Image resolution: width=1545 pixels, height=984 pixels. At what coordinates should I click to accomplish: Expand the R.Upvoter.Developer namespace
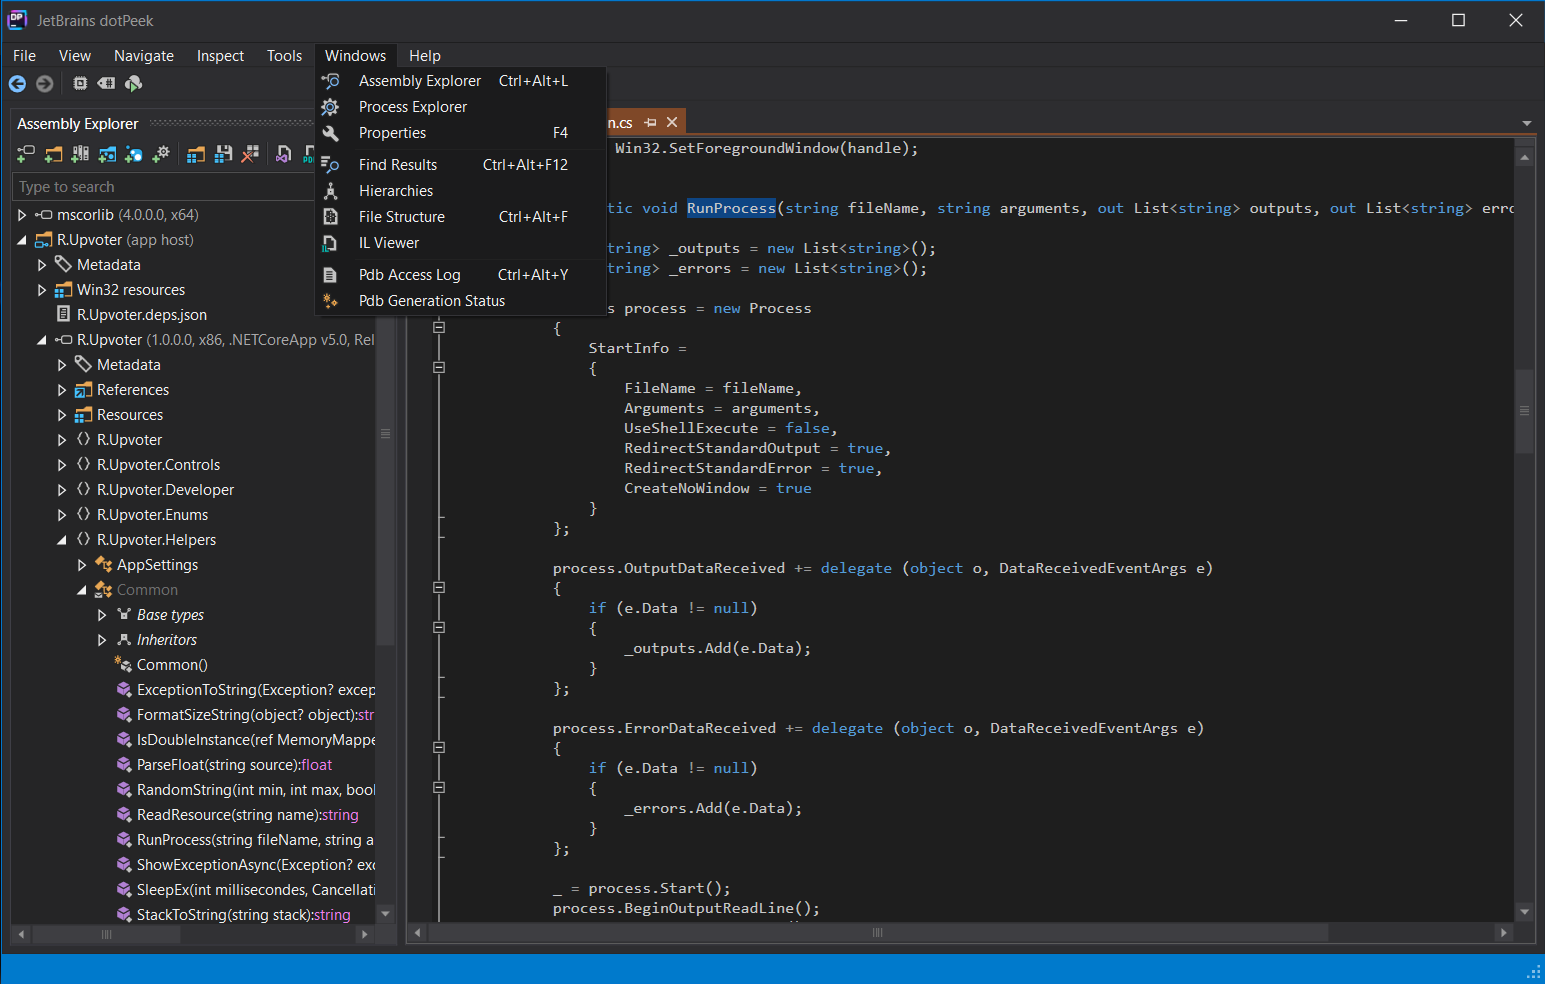tap(62, 490)
